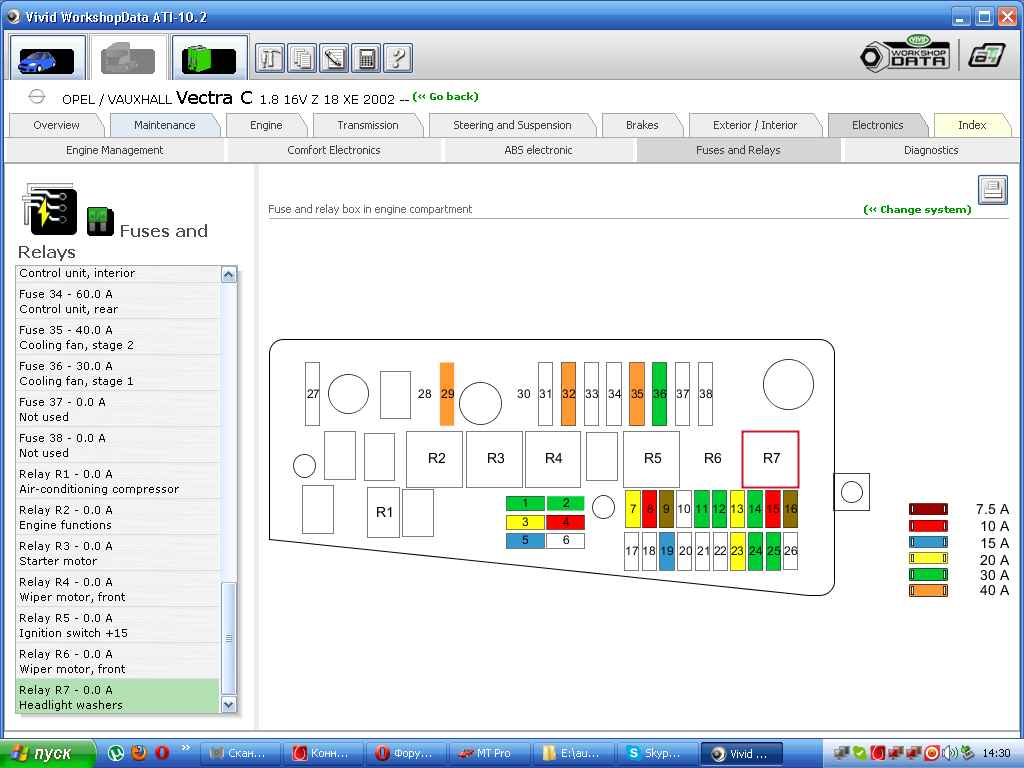Open the green manual book icon

tap(210, 59)
